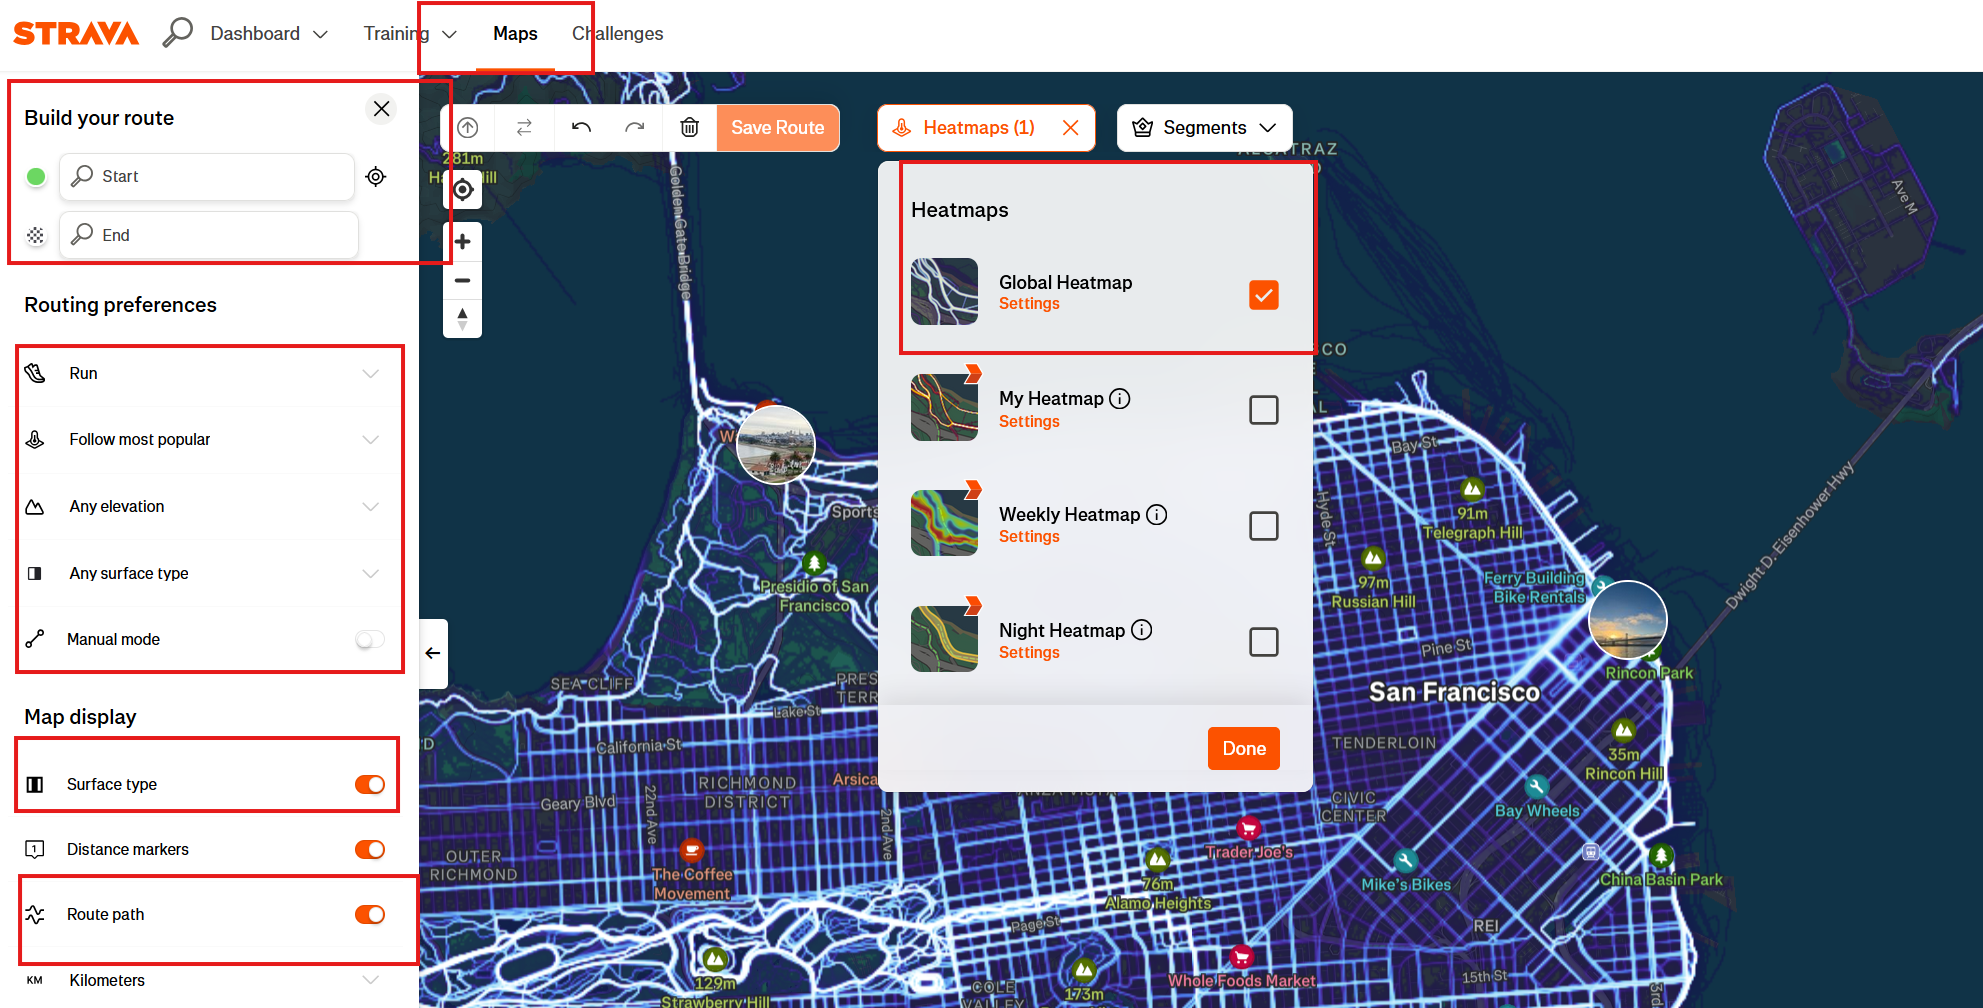The image size is (1983, 1008).
Task: Zoom in using the plus icon
Action: pos(462,241)
